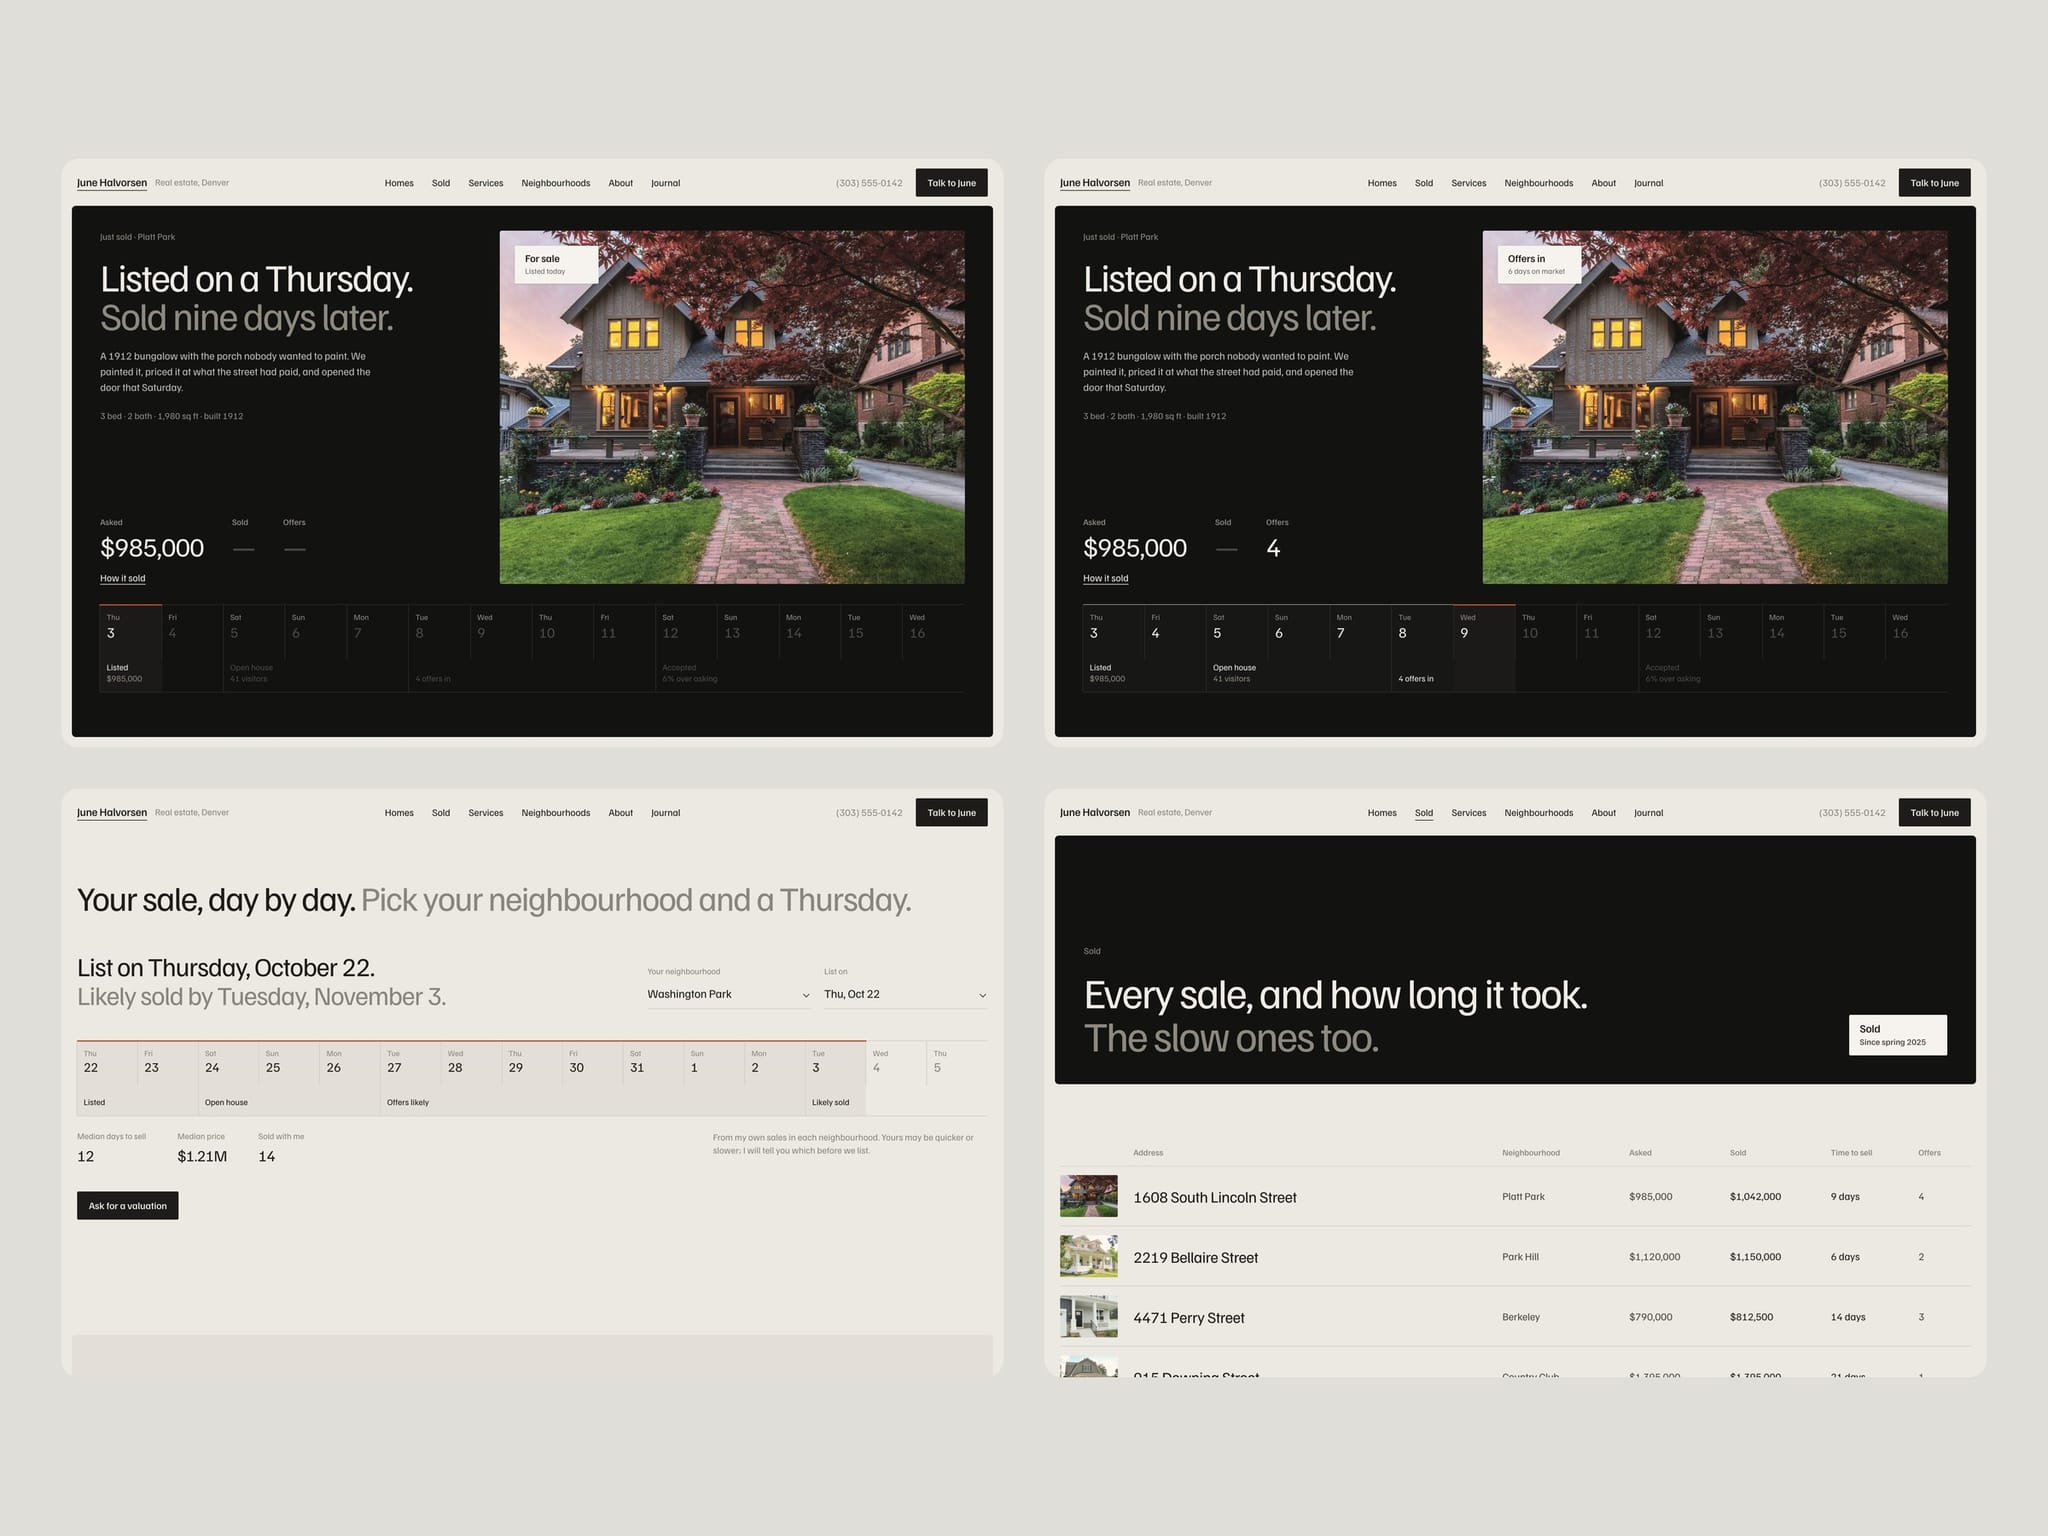Viewport: 2048px width, 1536px height.
Task: Select the underlined 'Sold' nav item on the 'Every sale' page
Action: click(x=1424, y=813)
